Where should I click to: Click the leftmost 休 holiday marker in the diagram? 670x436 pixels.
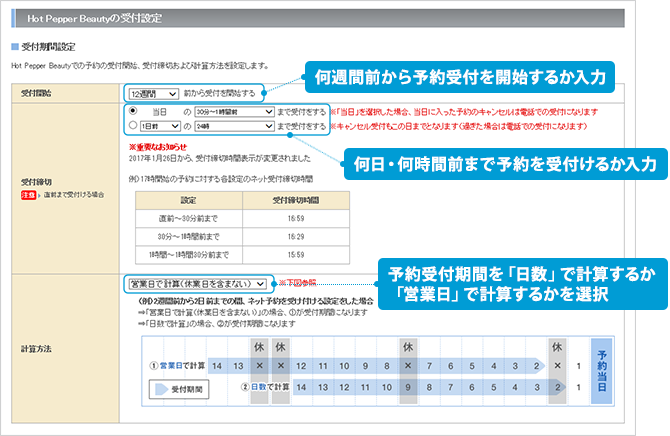255,346
